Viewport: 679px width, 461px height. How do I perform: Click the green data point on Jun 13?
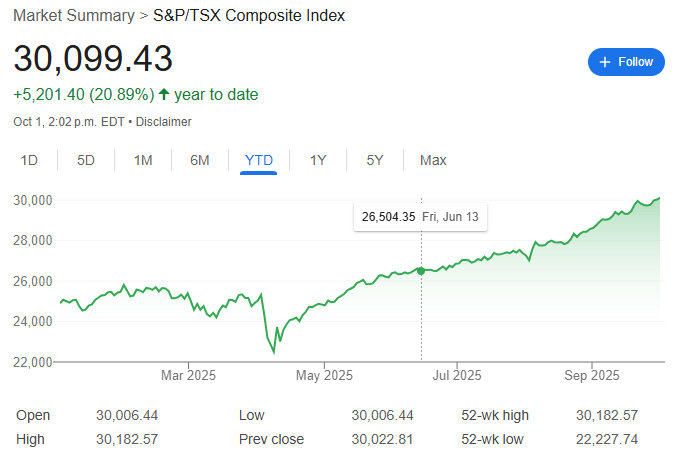point(421,270)
